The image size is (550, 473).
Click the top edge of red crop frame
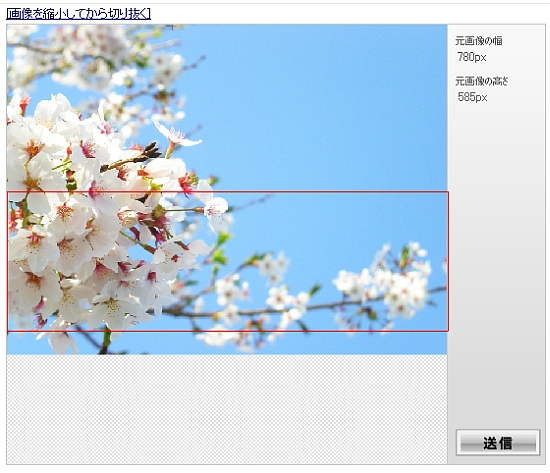click(228, 192)
